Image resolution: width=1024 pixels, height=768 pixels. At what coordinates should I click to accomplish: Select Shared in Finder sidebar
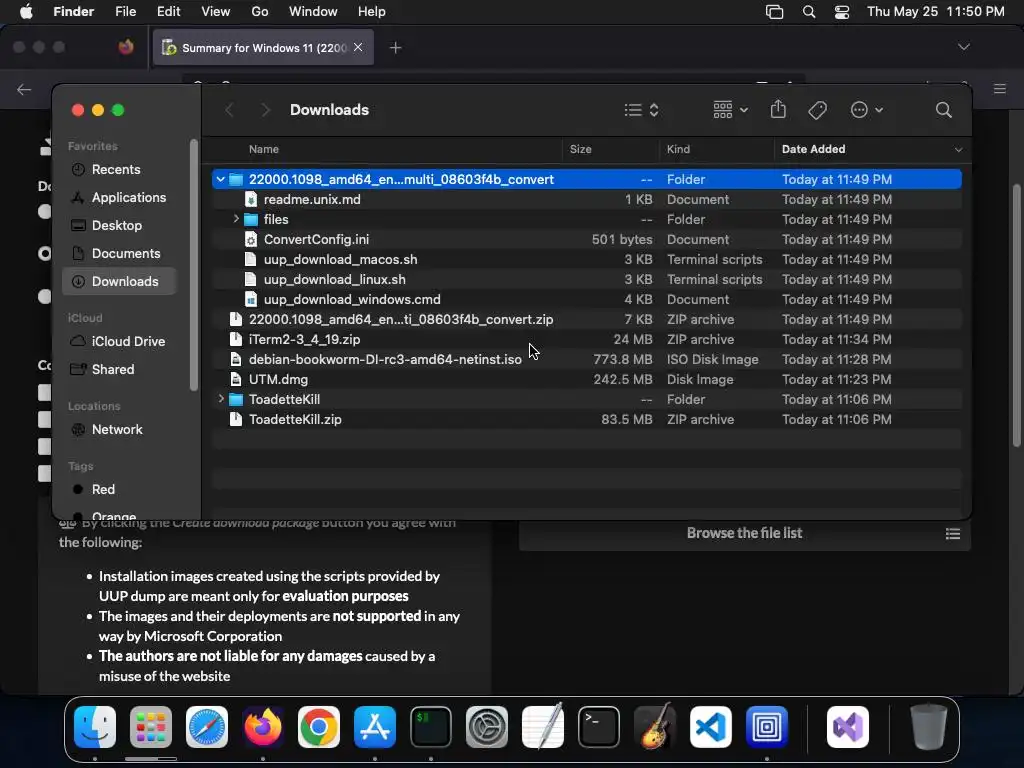[x=119, y=370]
